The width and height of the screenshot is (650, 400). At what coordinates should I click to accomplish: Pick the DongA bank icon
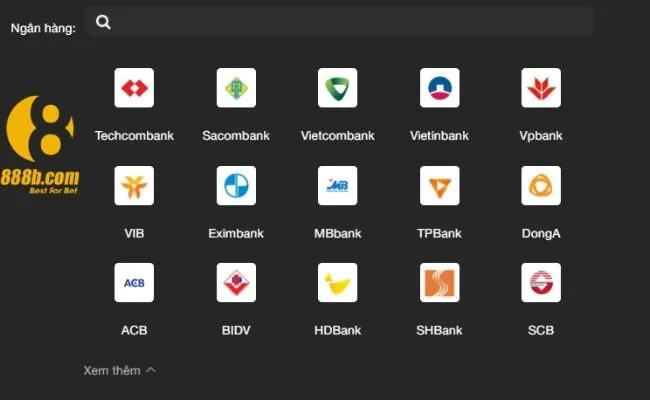coord(541,186)
